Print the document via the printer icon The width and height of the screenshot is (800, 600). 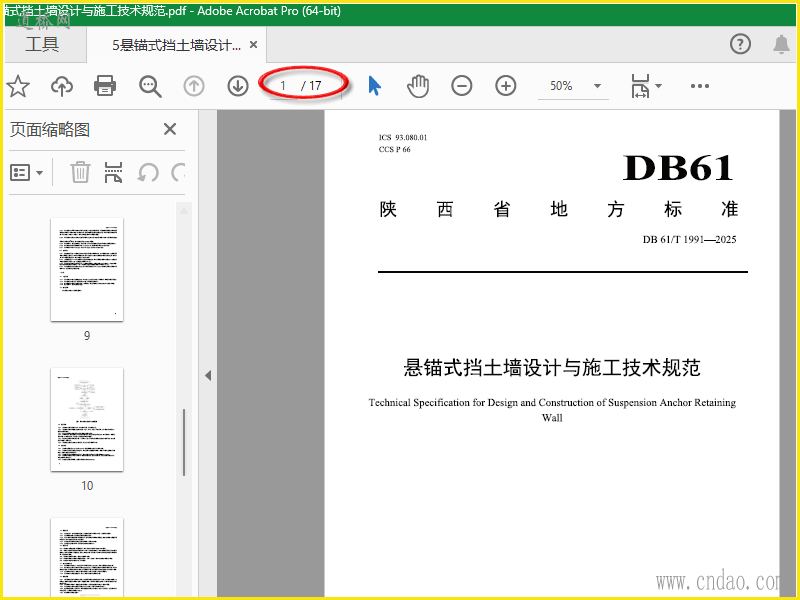(105, 86)
